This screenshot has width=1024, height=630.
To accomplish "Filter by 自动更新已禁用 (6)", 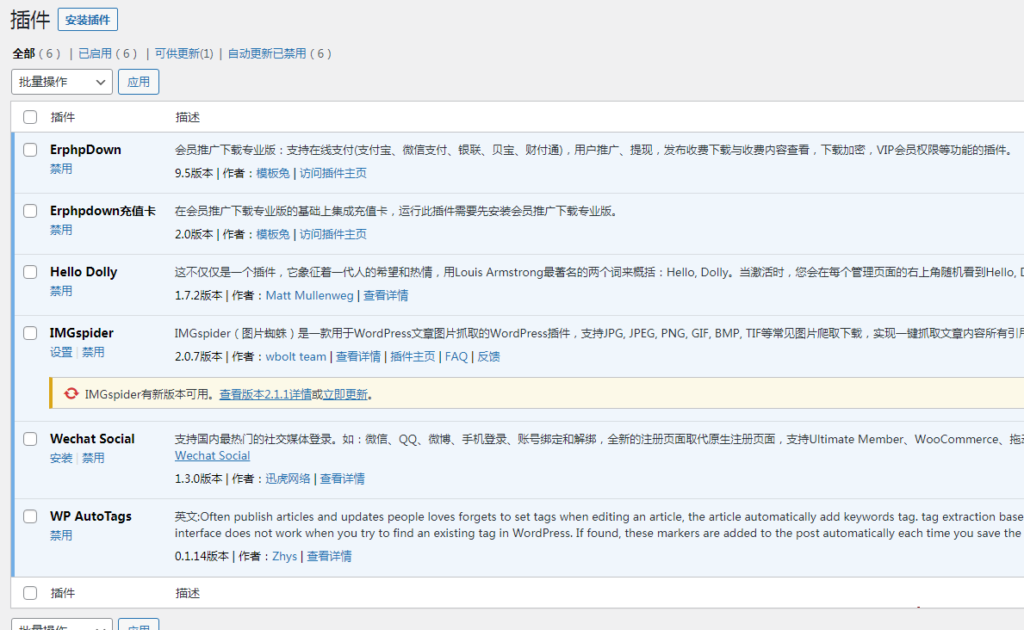I will tap(280, 54).
